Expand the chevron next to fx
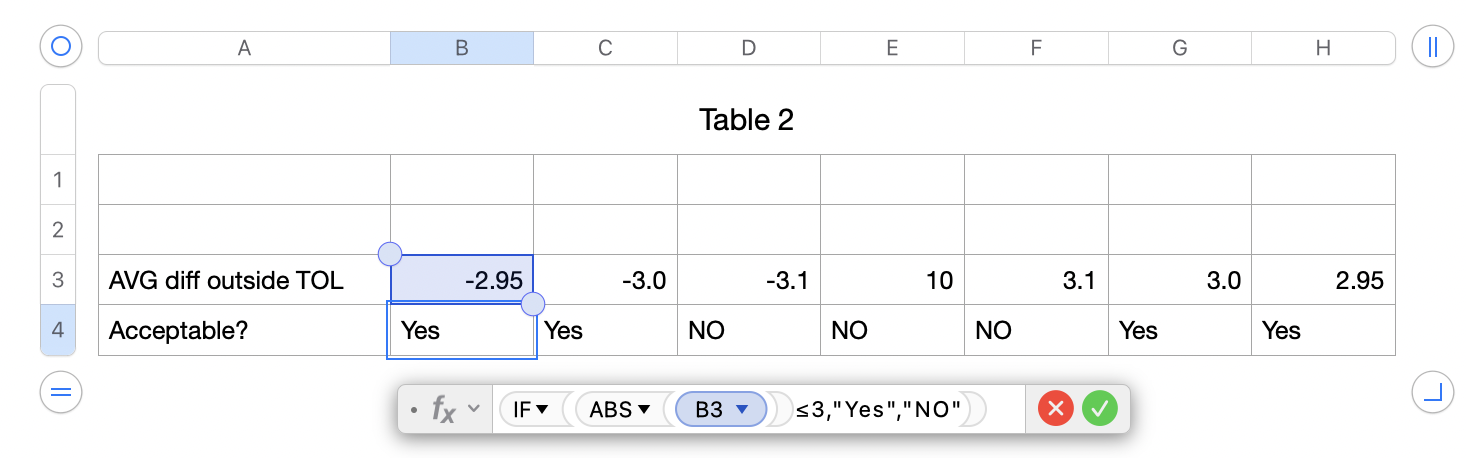The width and height of the screenshot is (1466, 458). pos(474,409)
